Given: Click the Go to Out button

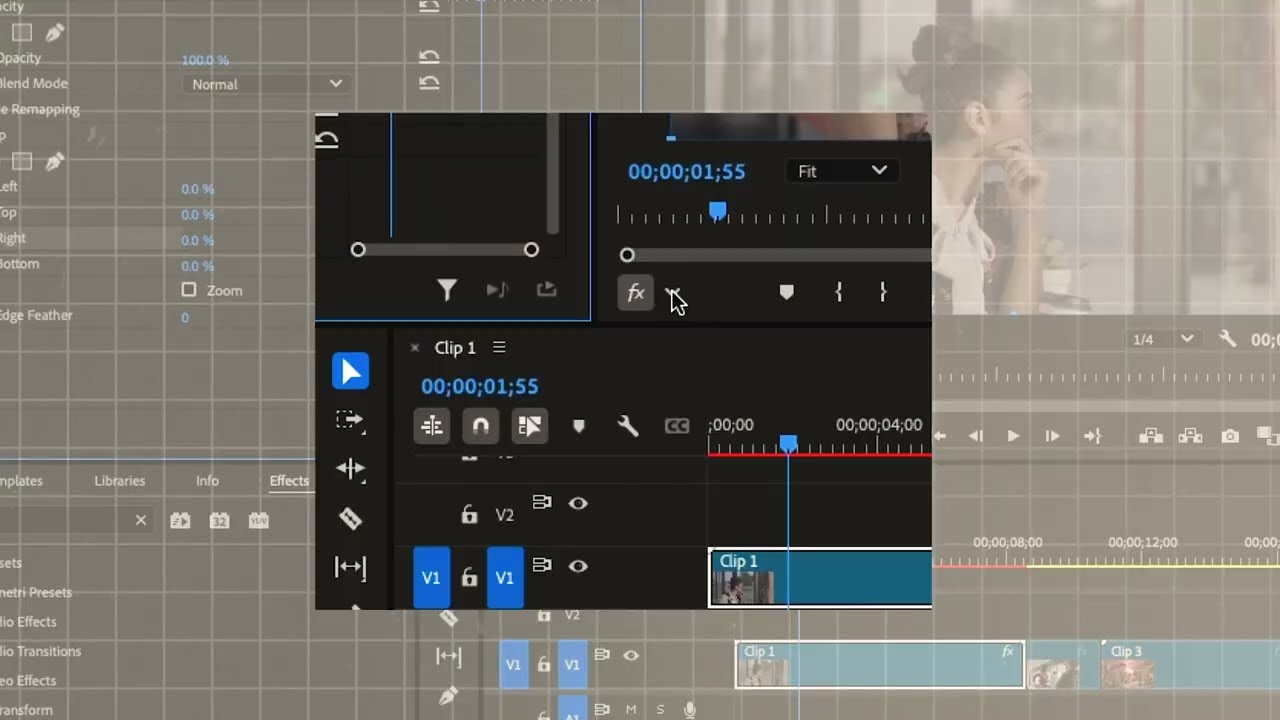Looking at the screenshot, I should 1092,436.
